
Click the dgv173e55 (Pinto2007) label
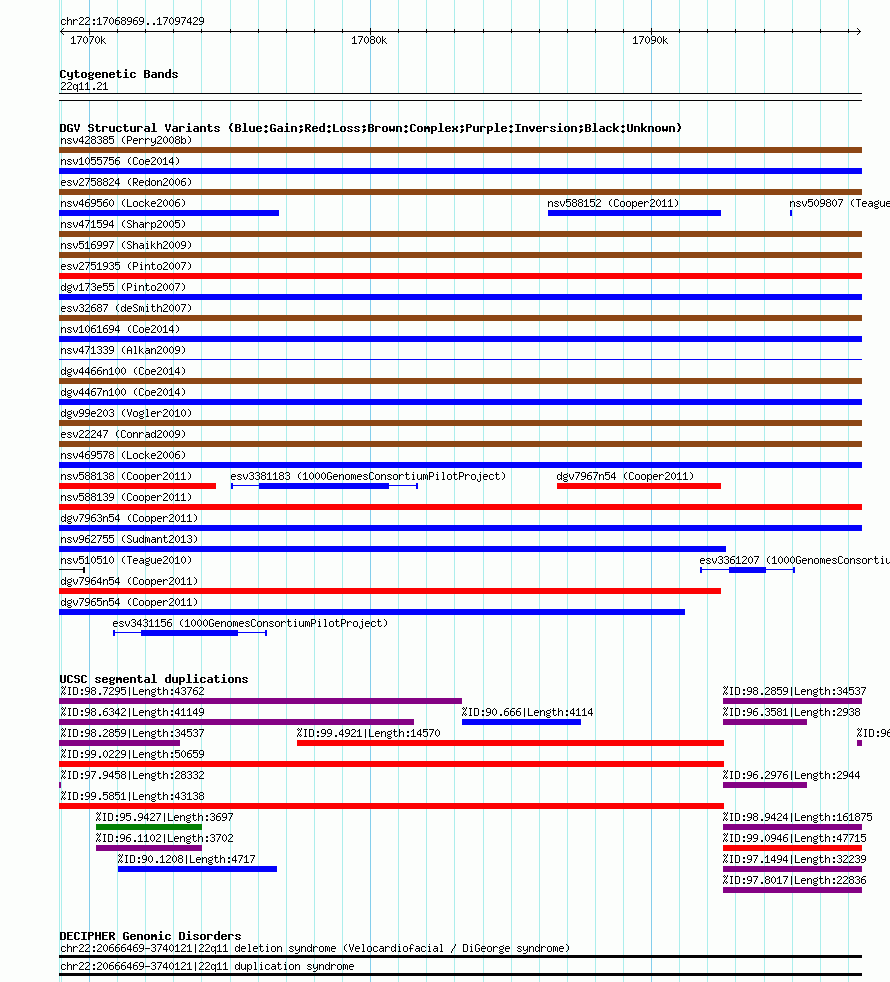[x=123, y=287]
